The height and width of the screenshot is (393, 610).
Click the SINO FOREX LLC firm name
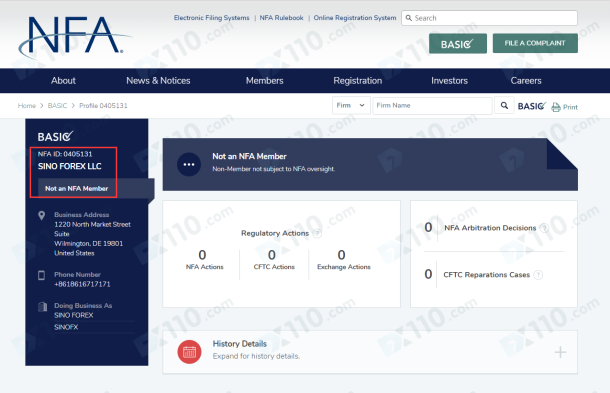pyautogui.click(x=70, y=166)
